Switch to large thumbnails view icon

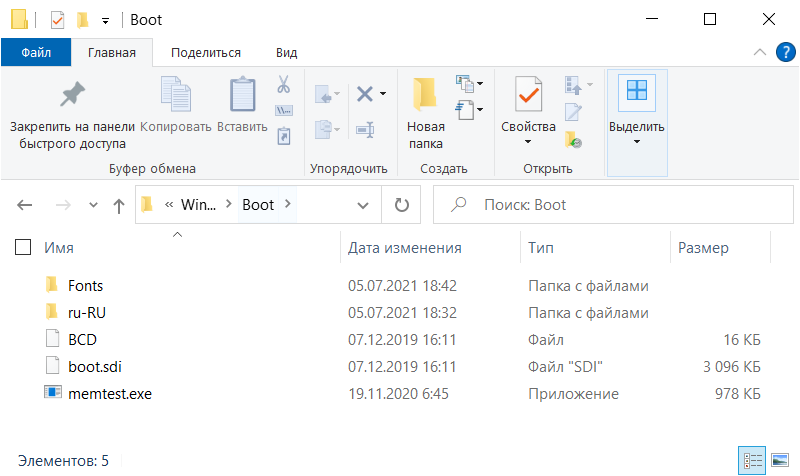tap(780, 461)
